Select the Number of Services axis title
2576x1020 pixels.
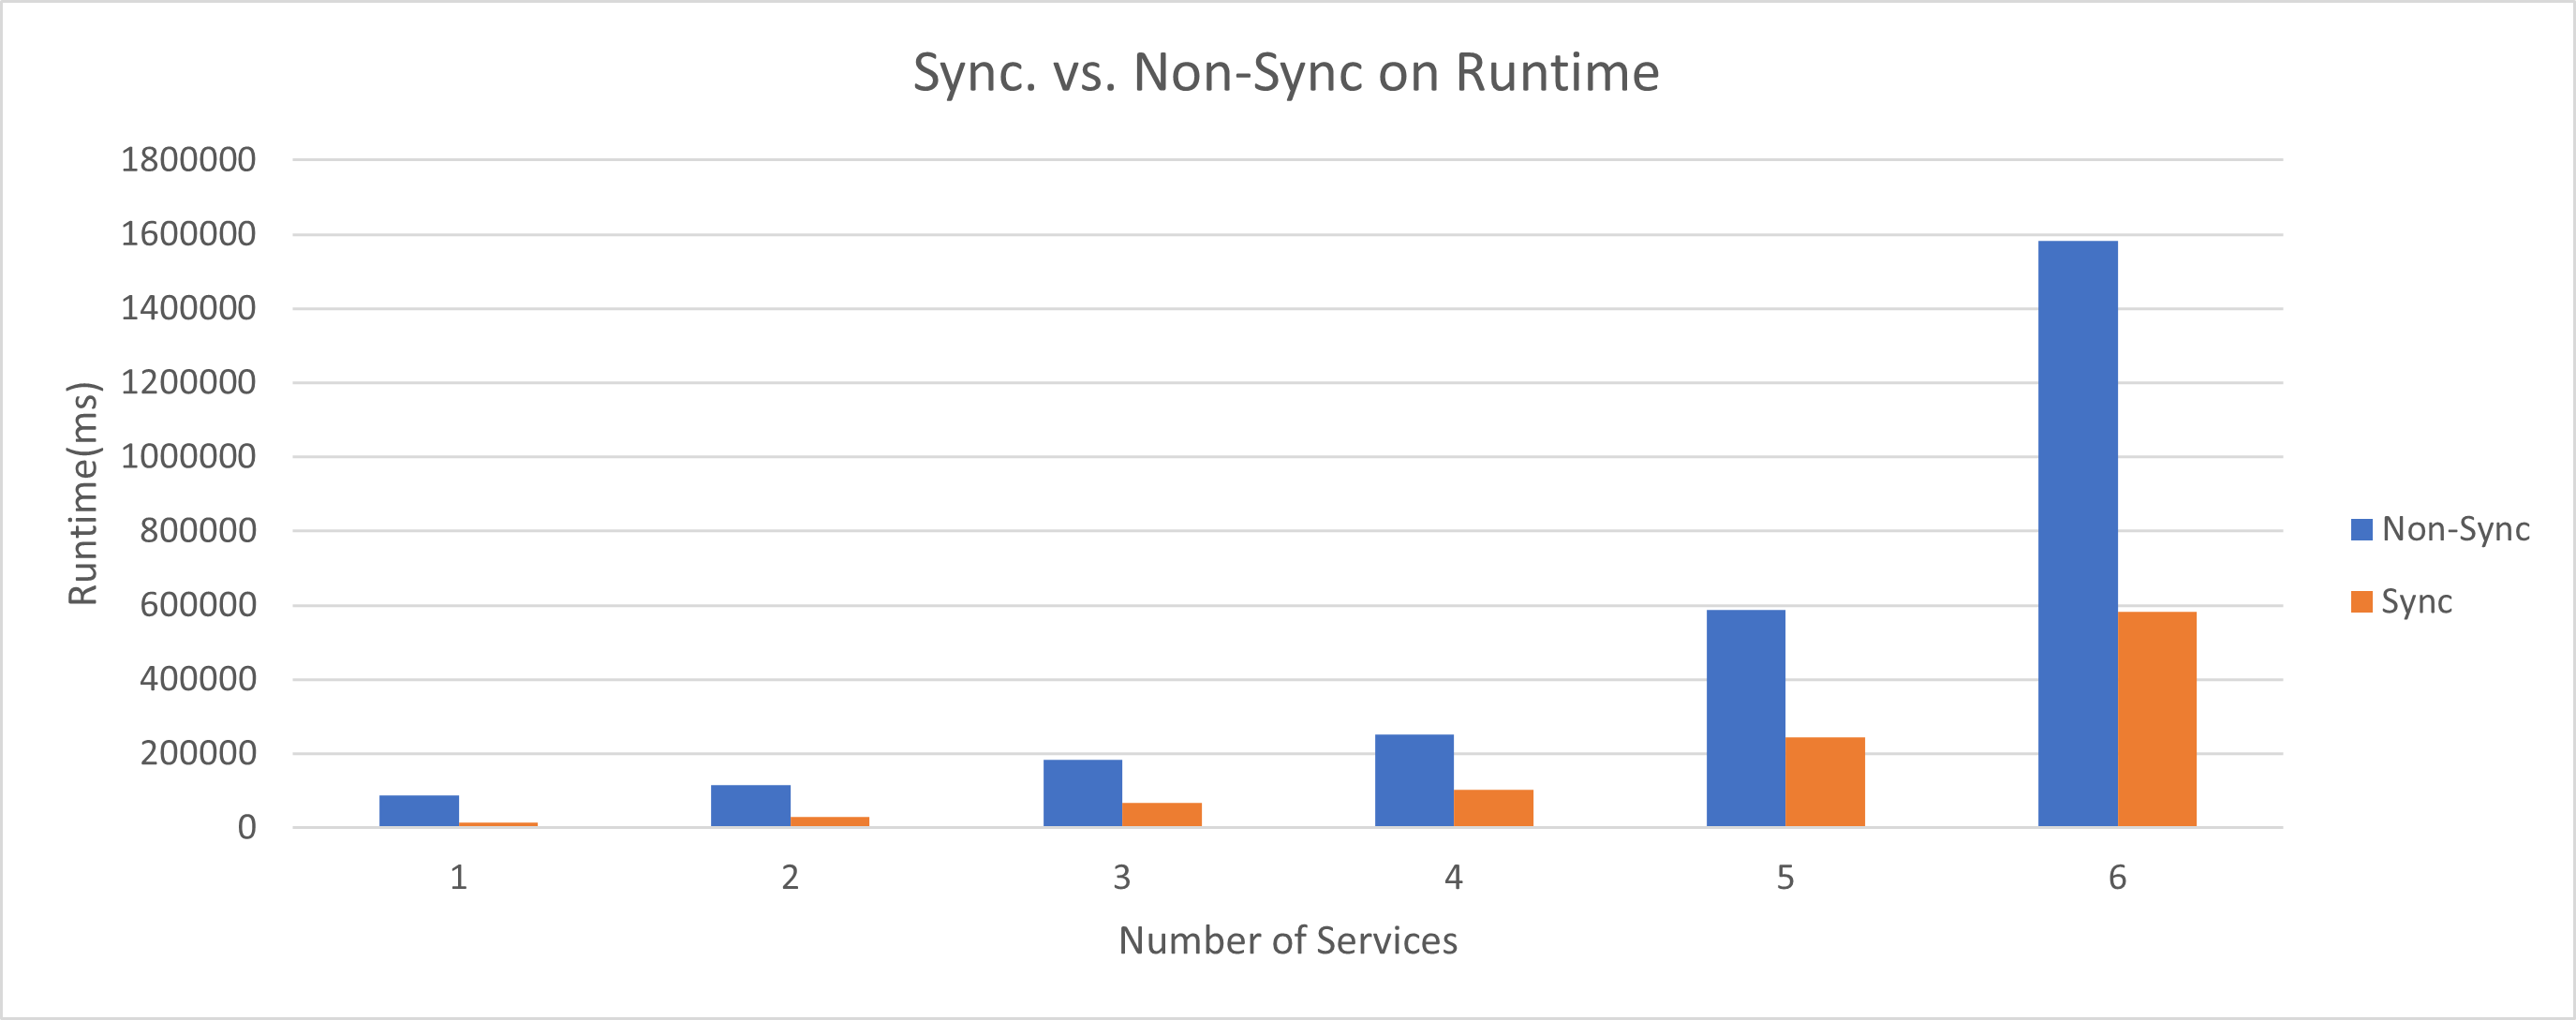(x=1287, y=941)
